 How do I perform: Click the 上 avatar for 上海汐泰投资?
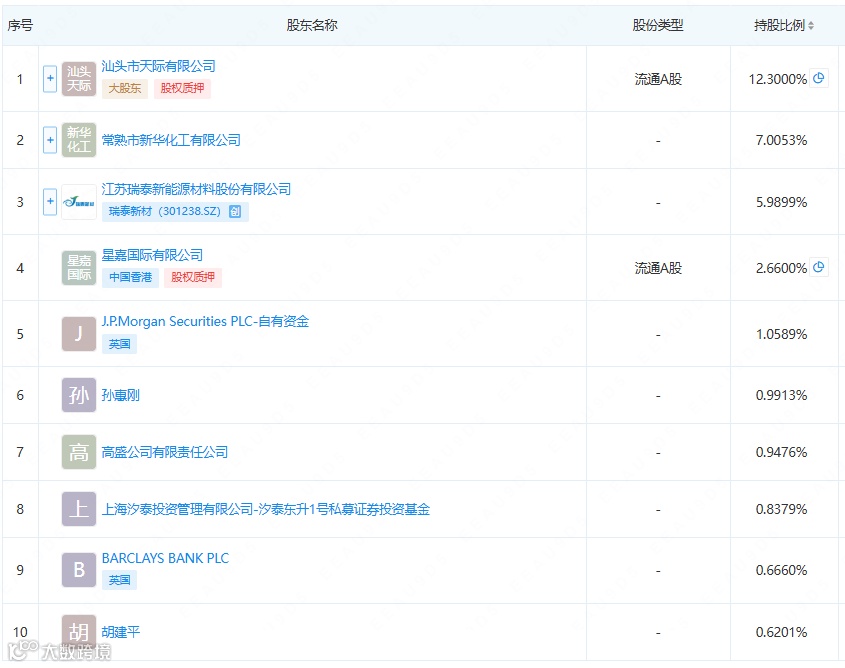tap(79, 509)
